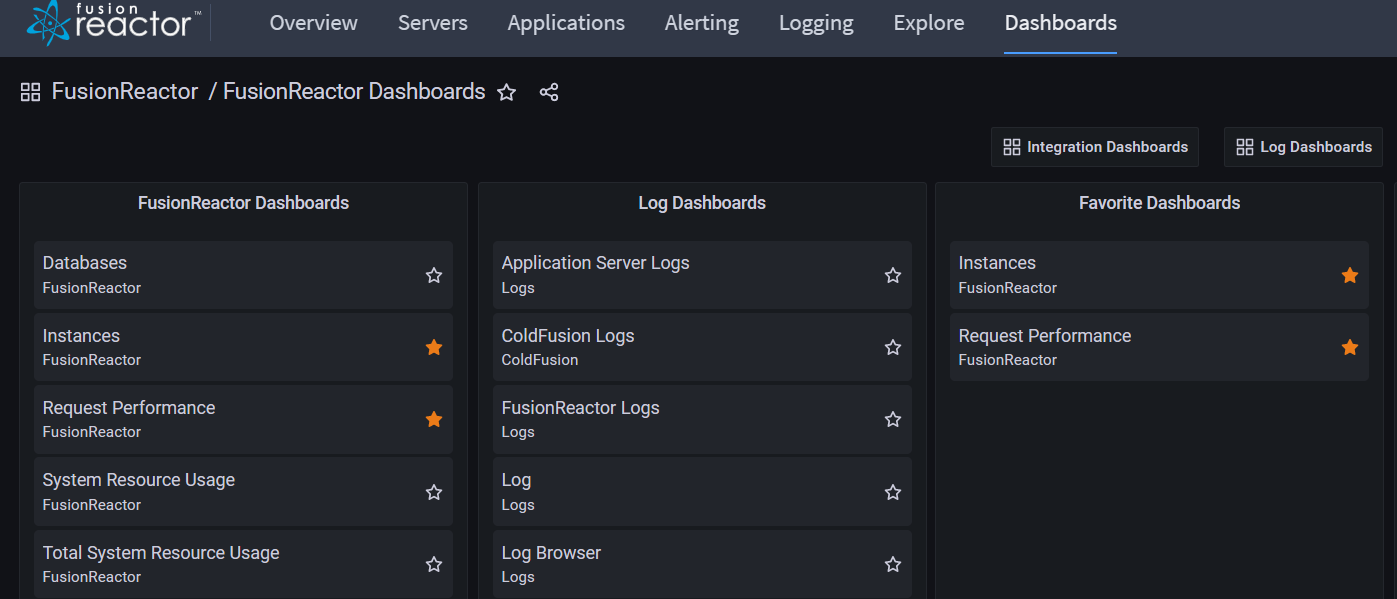Unstar Instances in FusionReactor Dashboards list

coord(434,347)
